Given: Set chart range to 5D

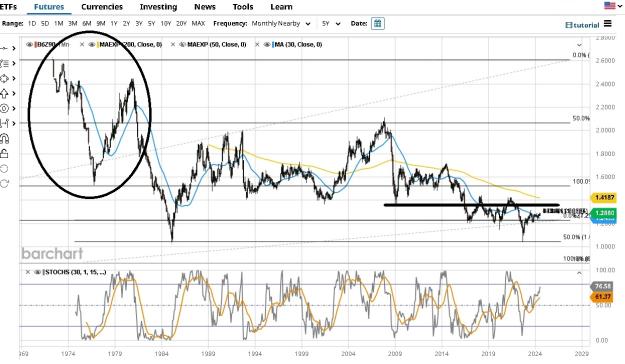Looking at the screenshot, I should pyautogui.click(x=45, y=24).
